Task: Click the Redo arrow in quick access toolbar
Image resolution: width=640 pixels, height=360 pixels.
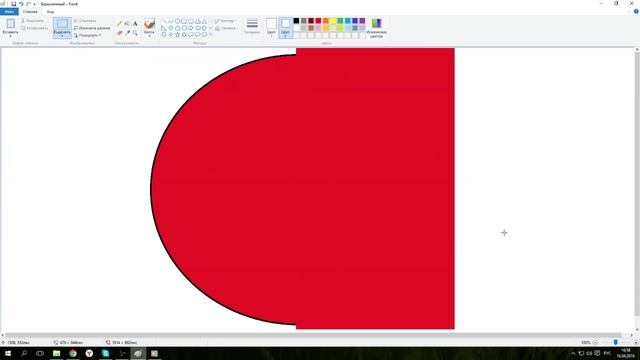Action: point(28,4)
